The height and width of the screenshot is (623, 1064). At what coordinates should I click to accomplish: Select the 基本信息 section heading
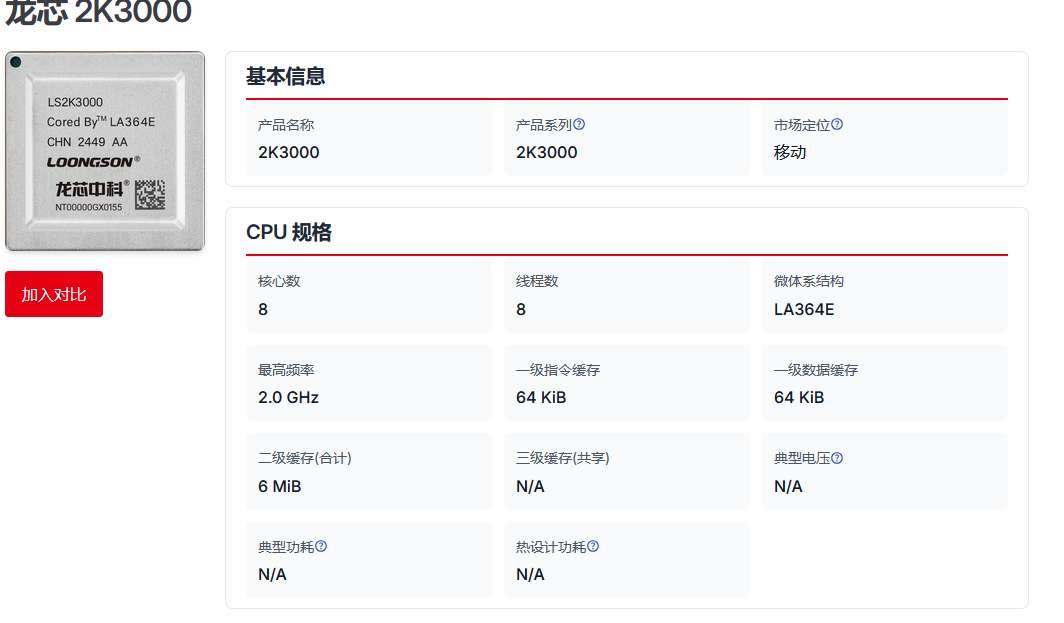(x=285, y=76)
